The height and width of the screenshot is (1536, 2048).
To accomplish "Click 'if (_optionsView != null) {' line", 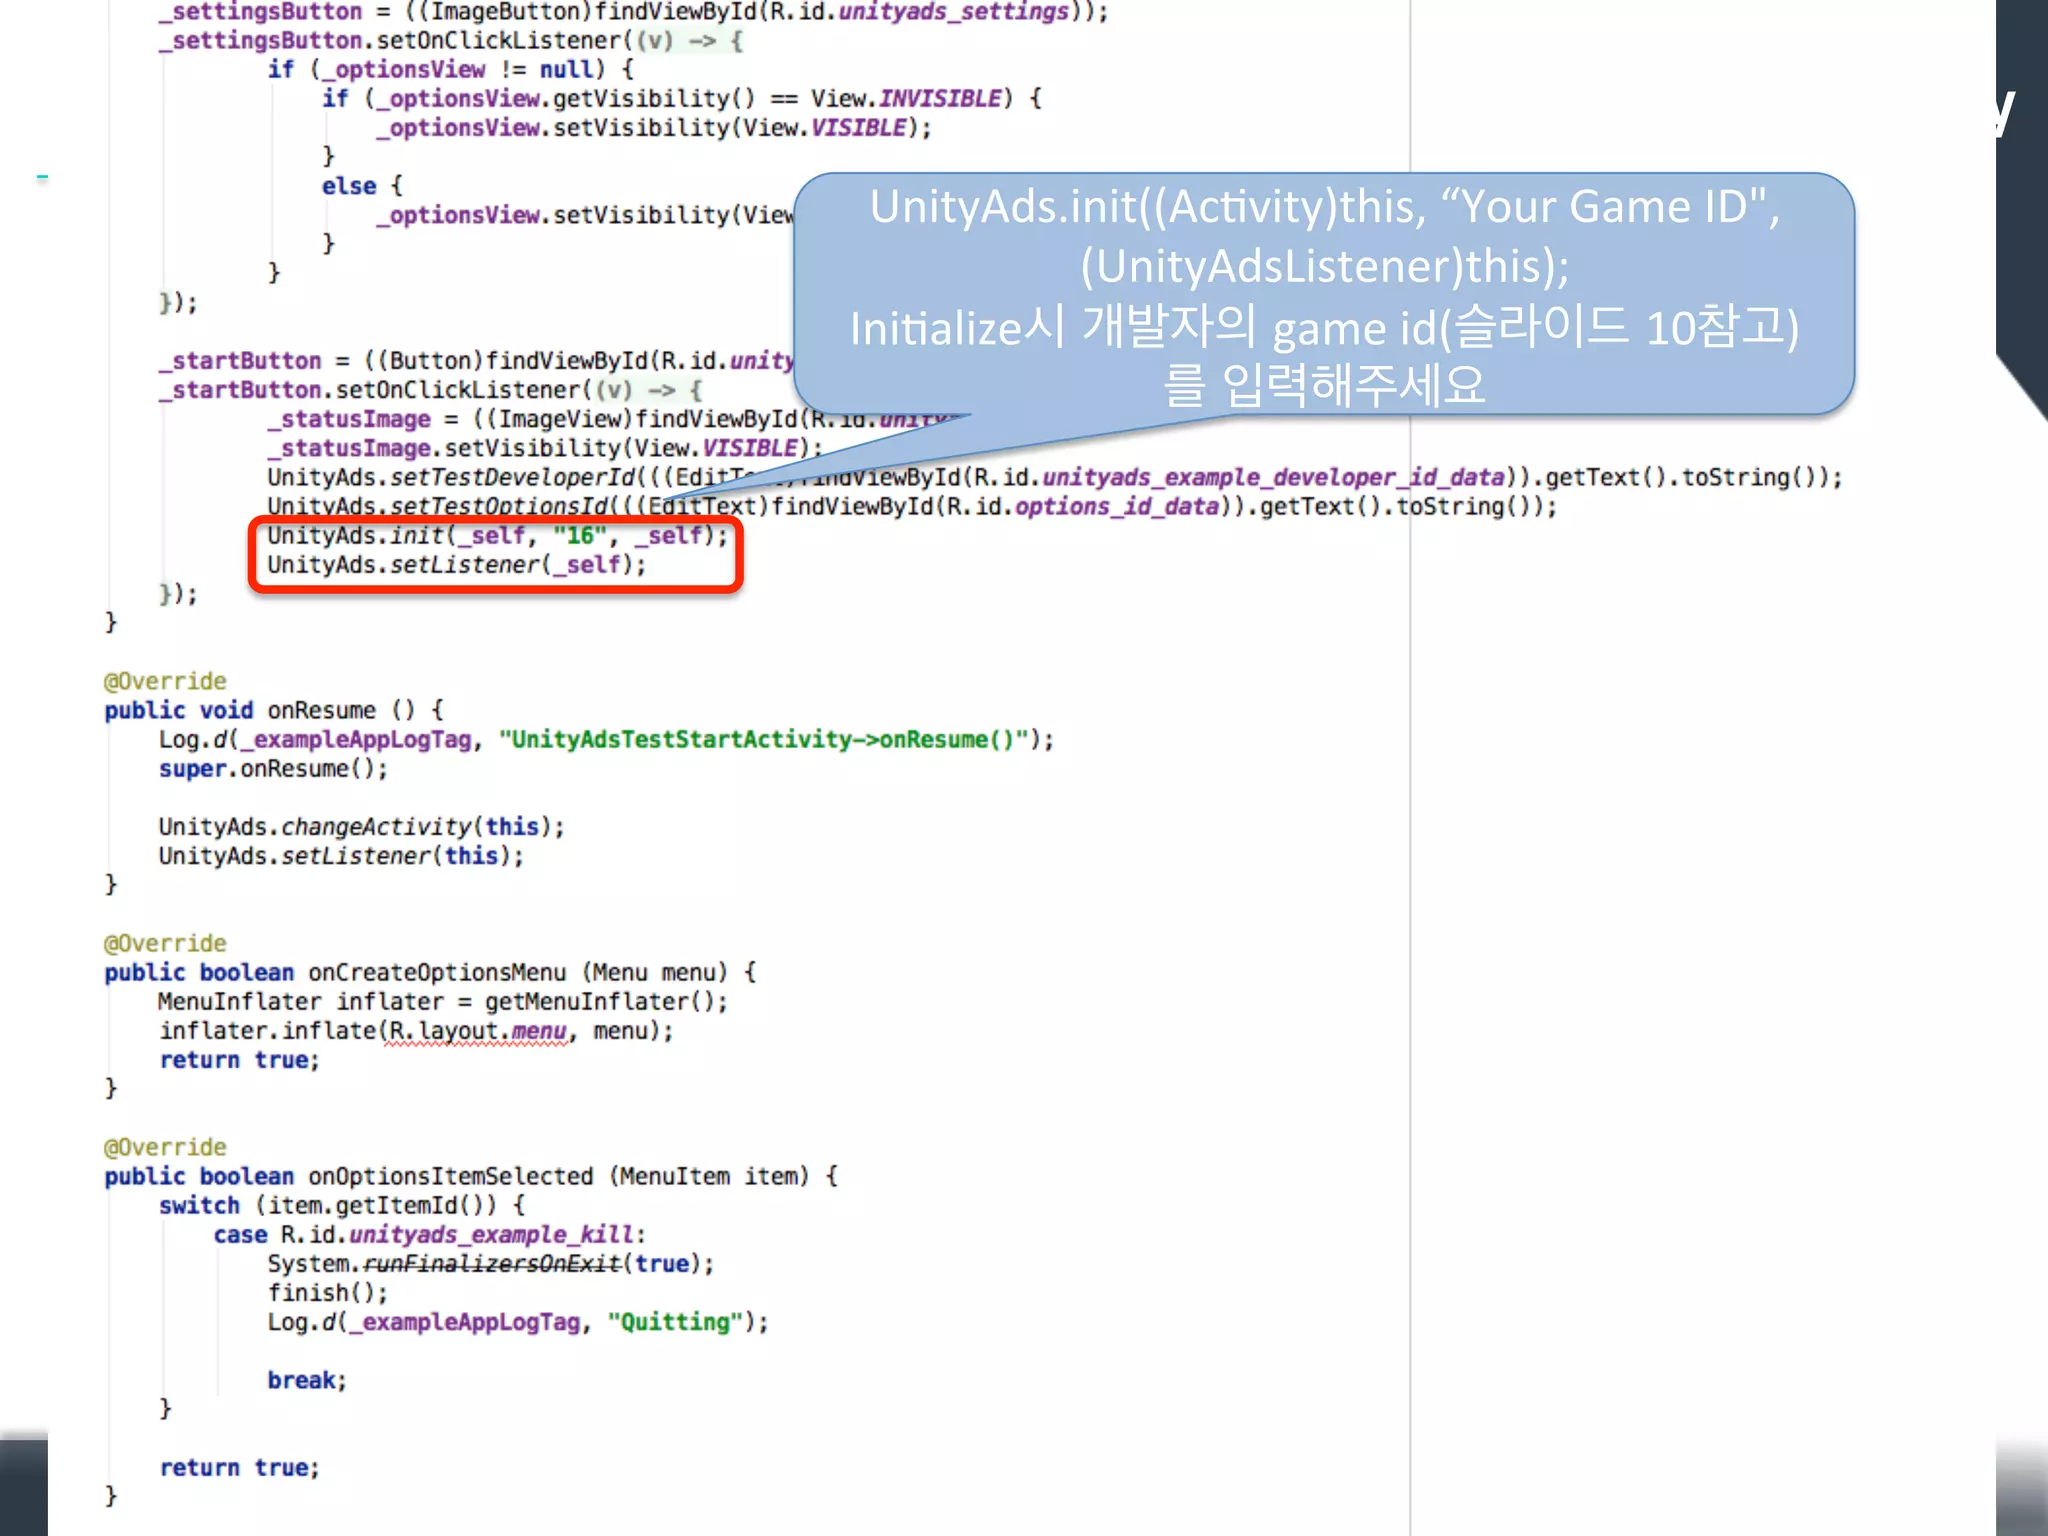I will click(x=450, y=70).
